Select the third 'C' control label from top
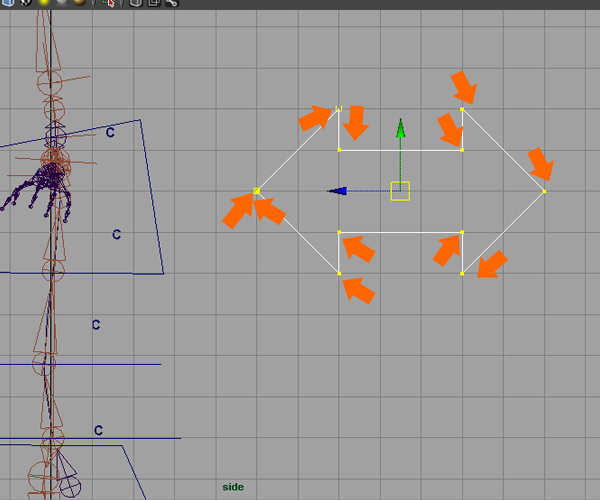600x500 pixels. click(x=96, y=325)
